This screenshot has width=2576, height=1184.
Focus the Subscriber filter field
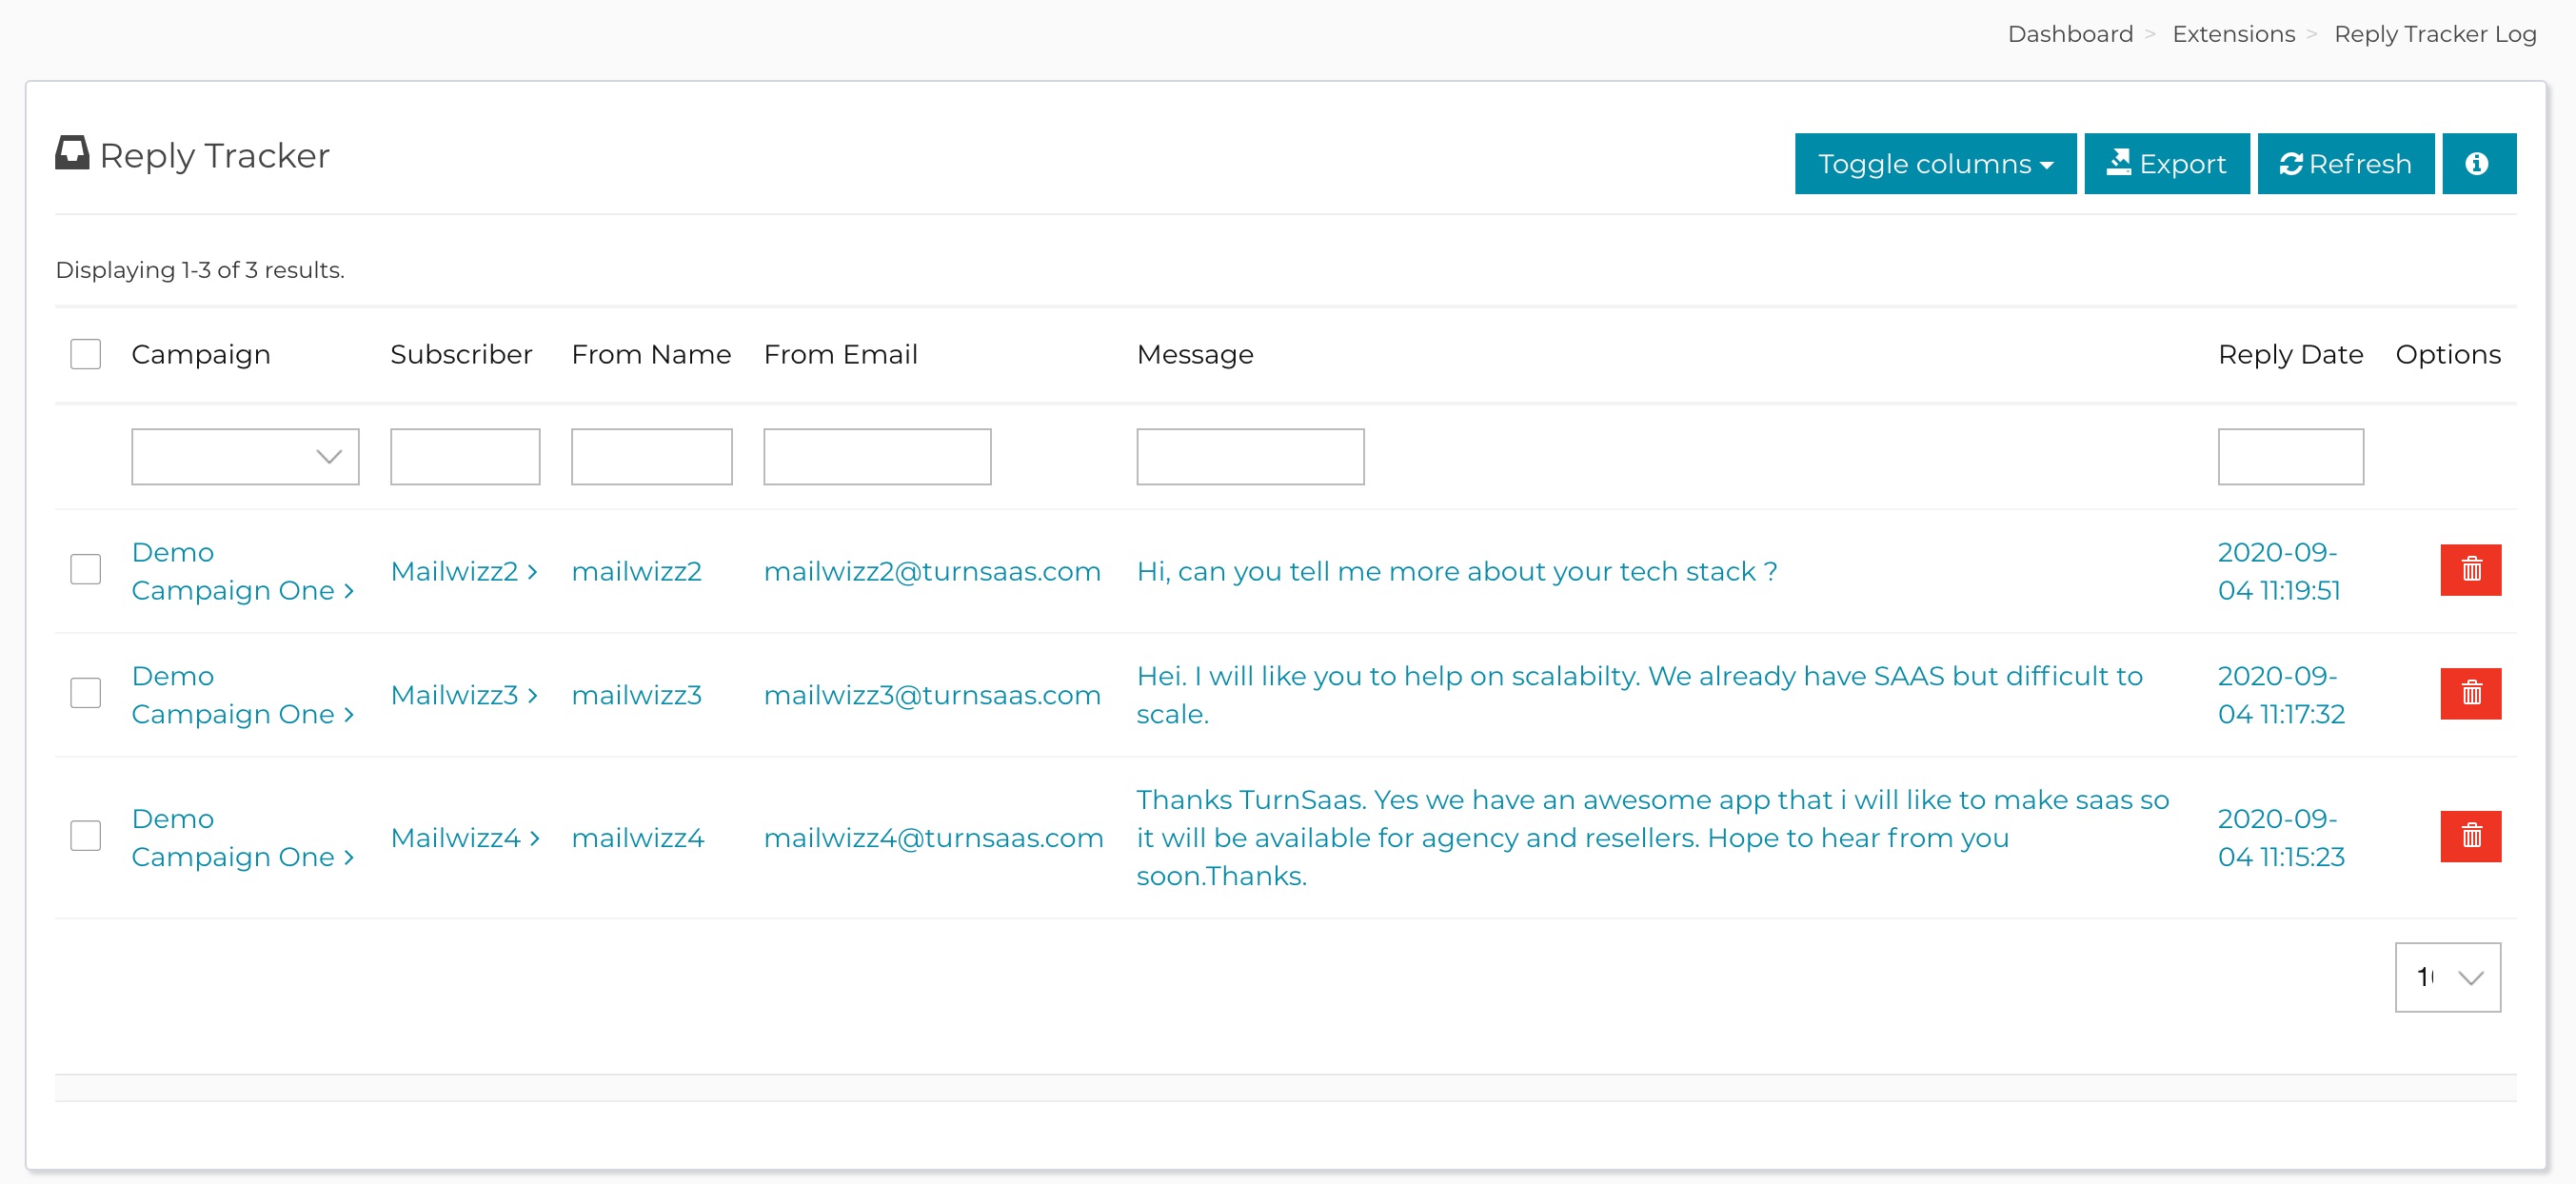(465, 457)
